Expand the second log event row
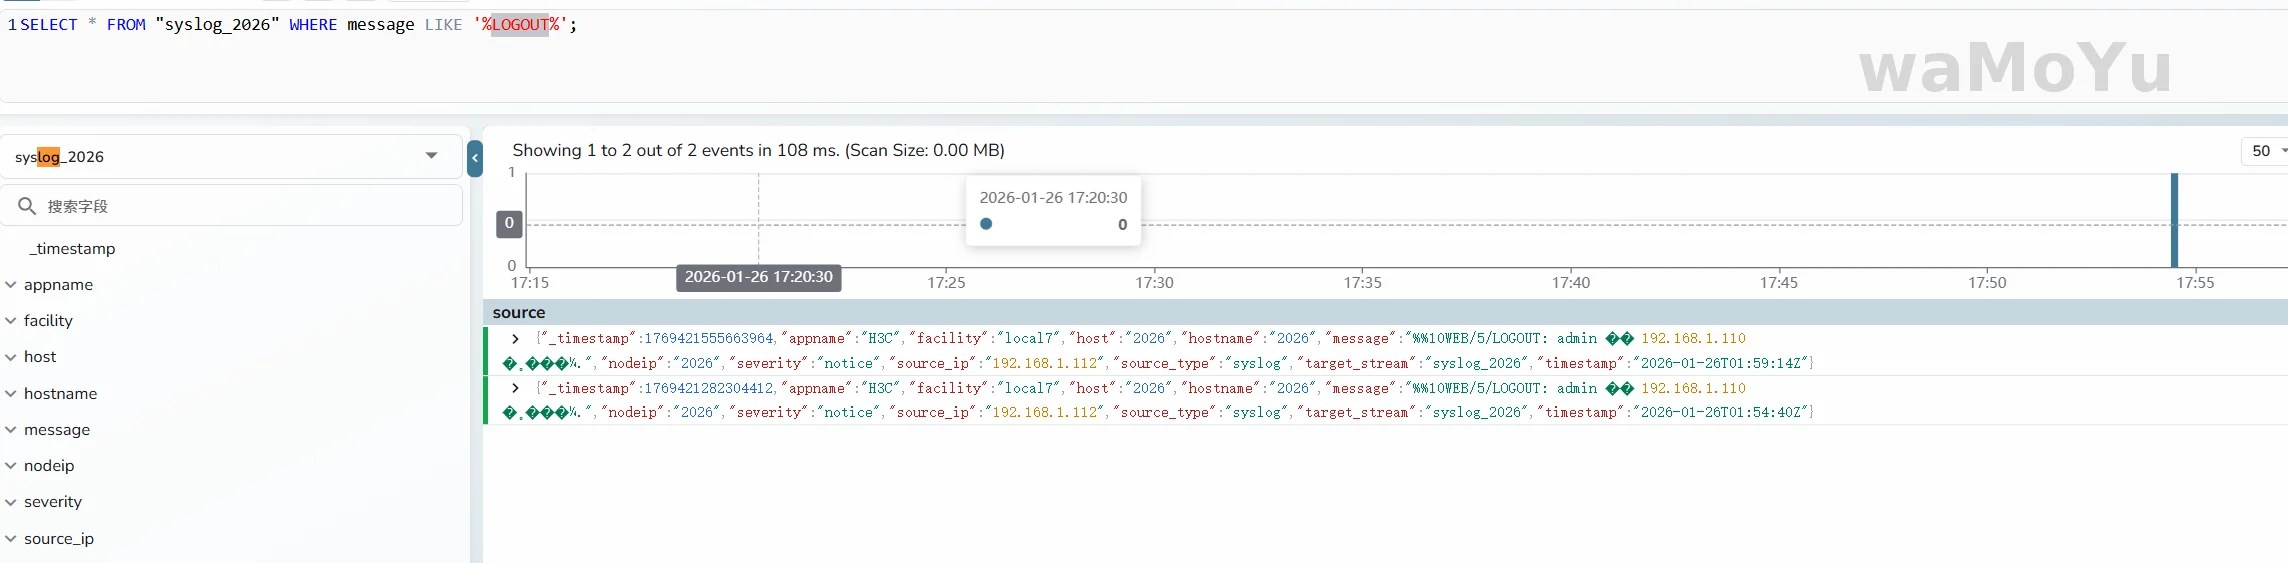 pos(515,388)
